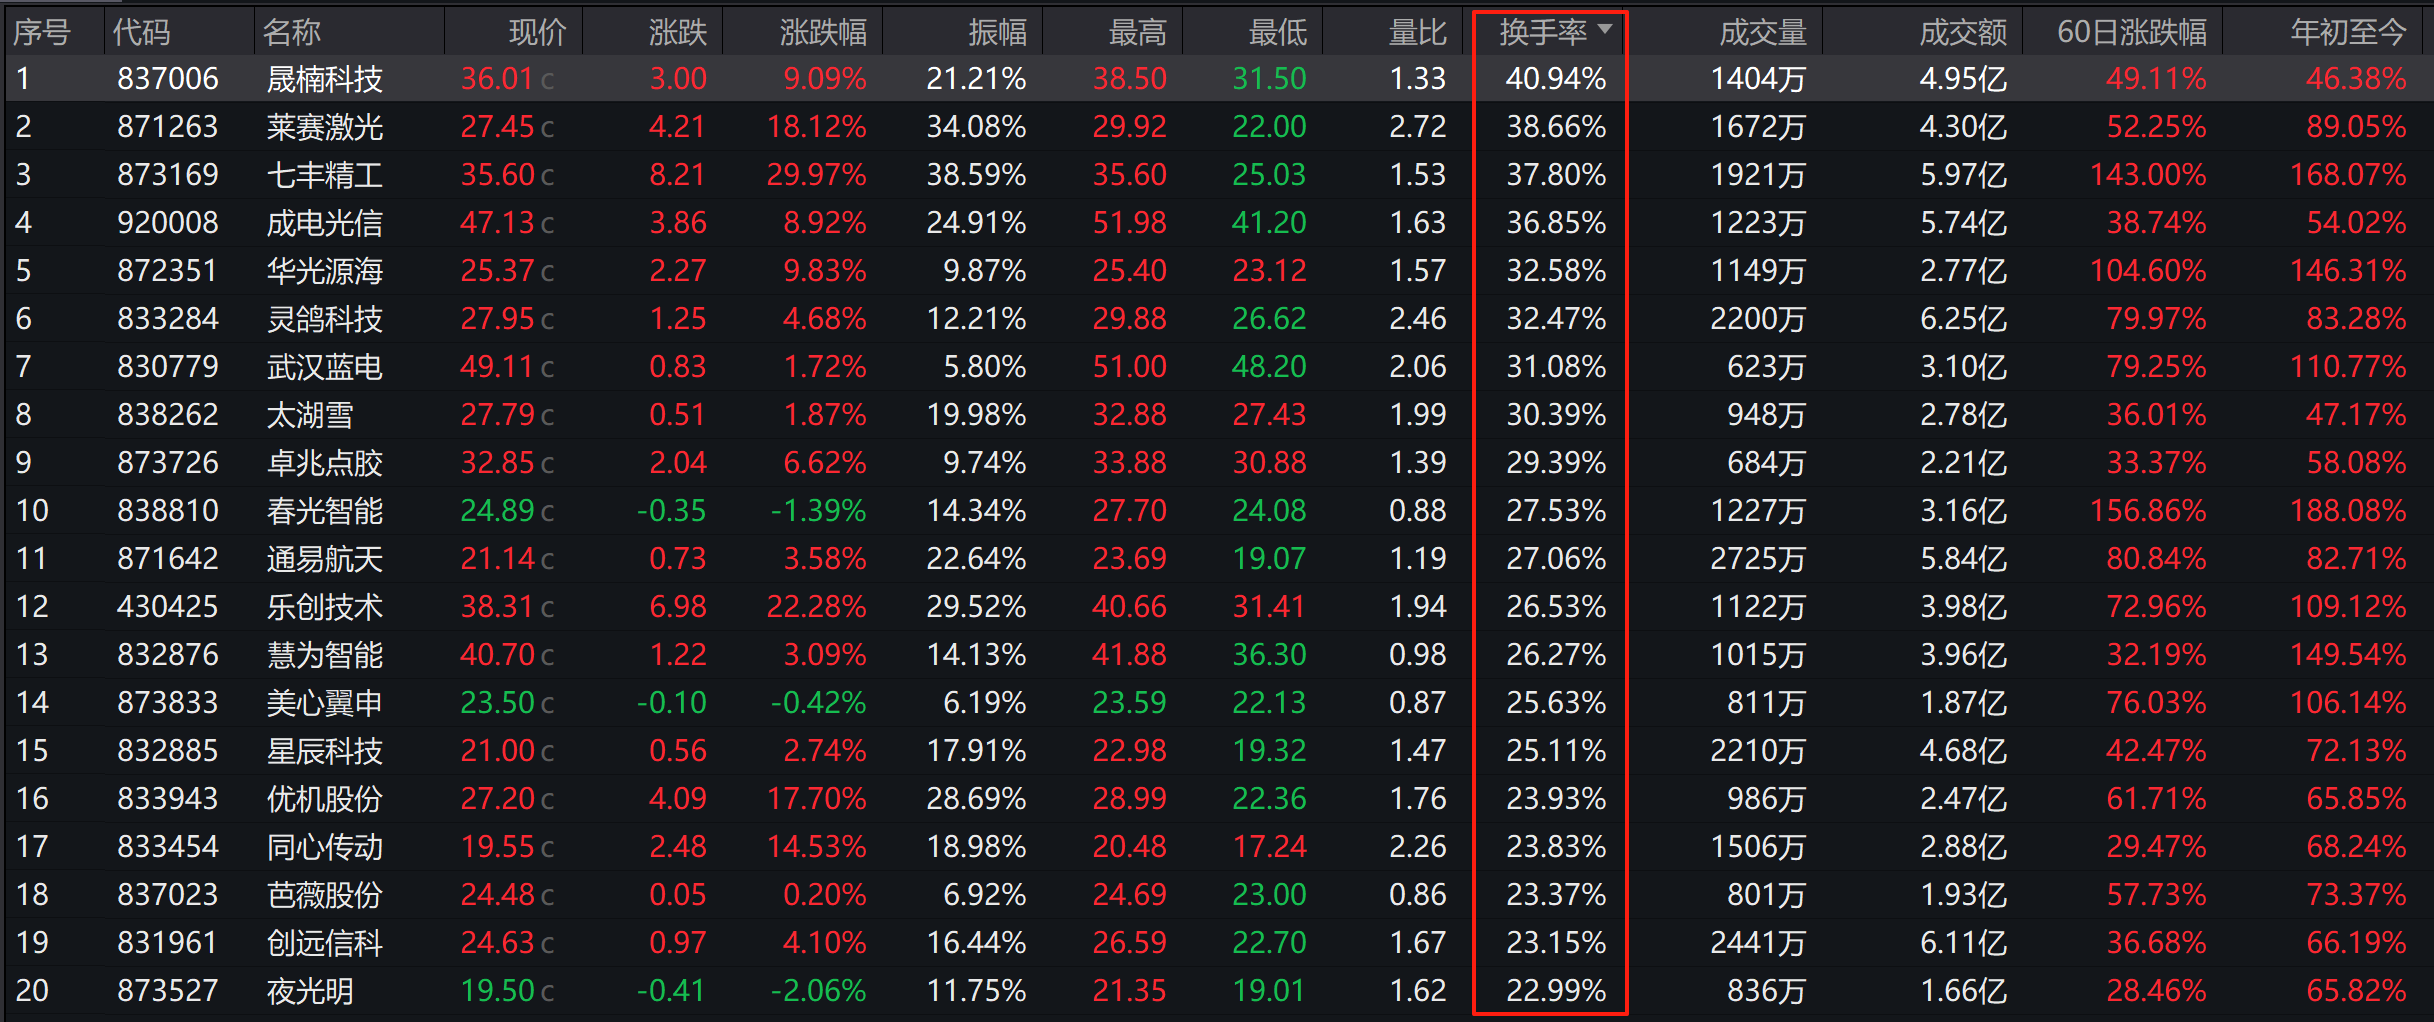Sort by the 最高 column header
2434x1022 pixels.
[x=1138, y=32]
